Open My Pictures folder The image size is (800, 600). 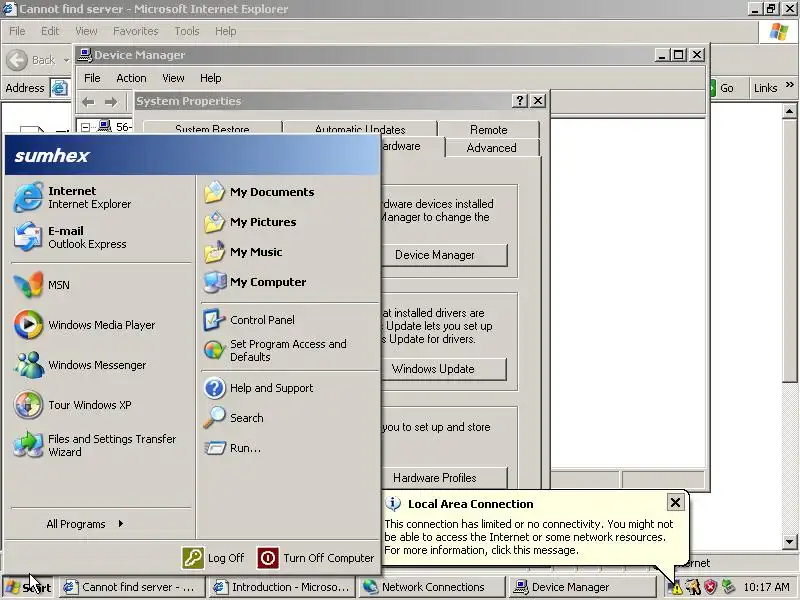tap(289, 222)
